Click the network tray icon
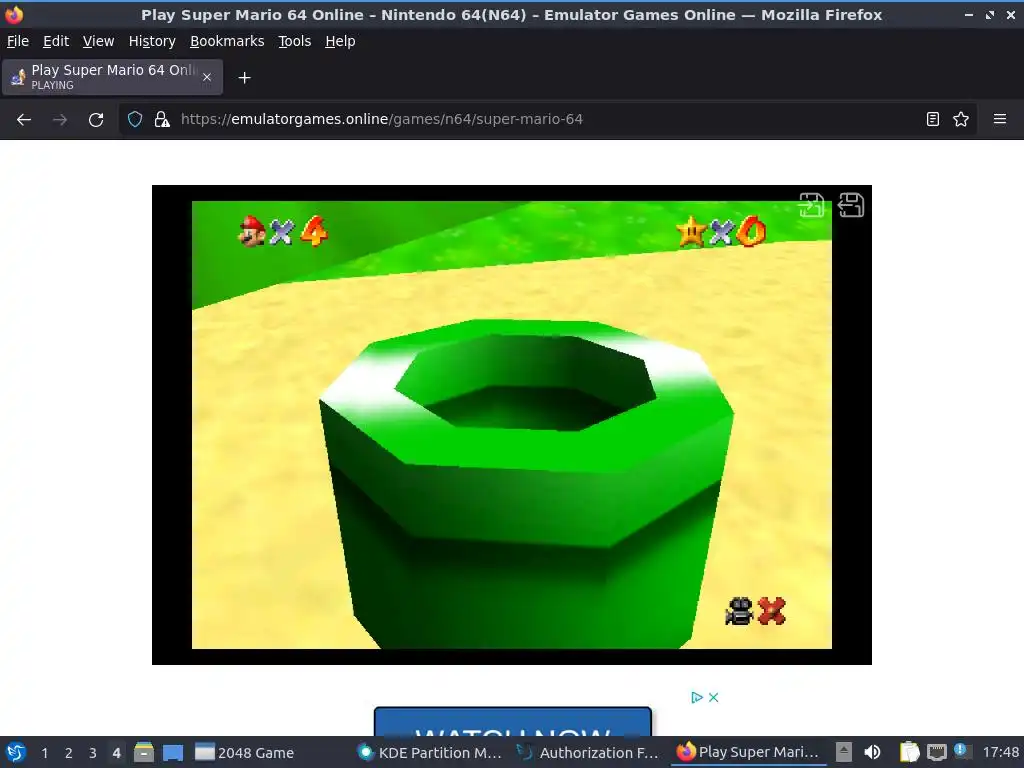The height and width of the screenshot is (768, 1024). point(936,752)
